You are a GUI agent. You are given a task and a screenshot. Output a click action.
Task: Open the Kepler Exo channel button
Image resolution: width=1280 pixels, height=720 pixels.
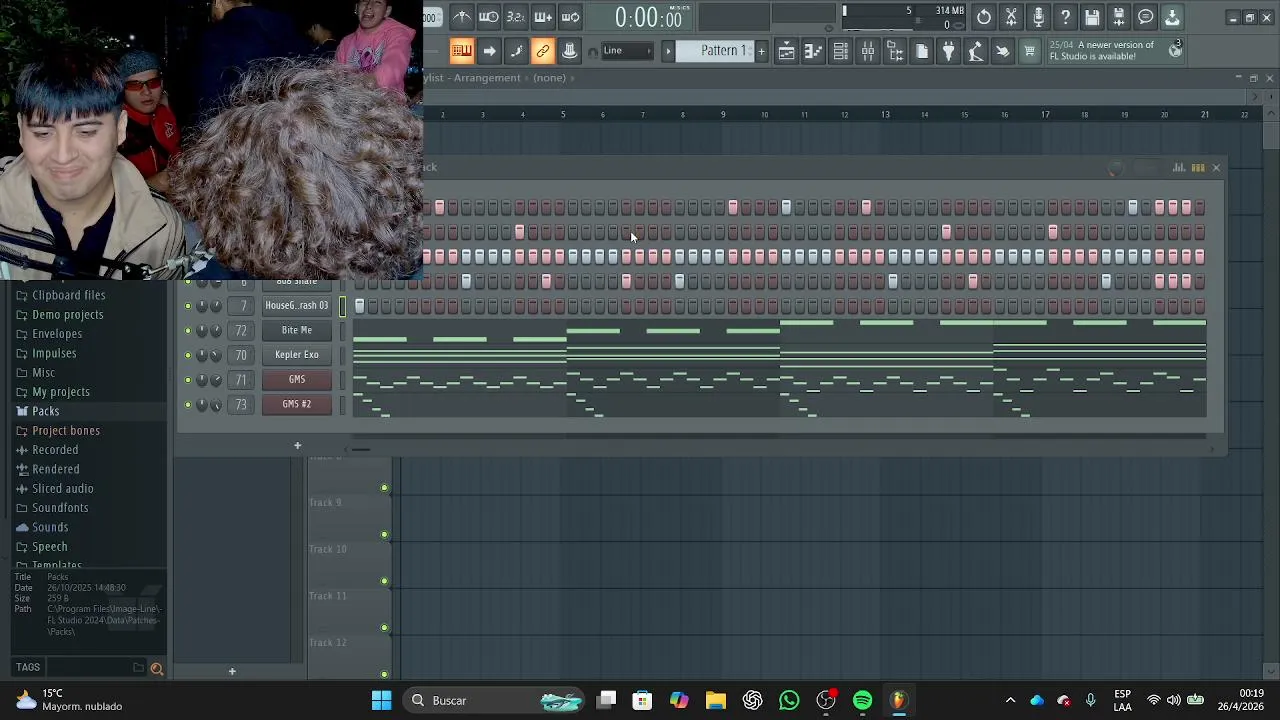coord(297,355)
